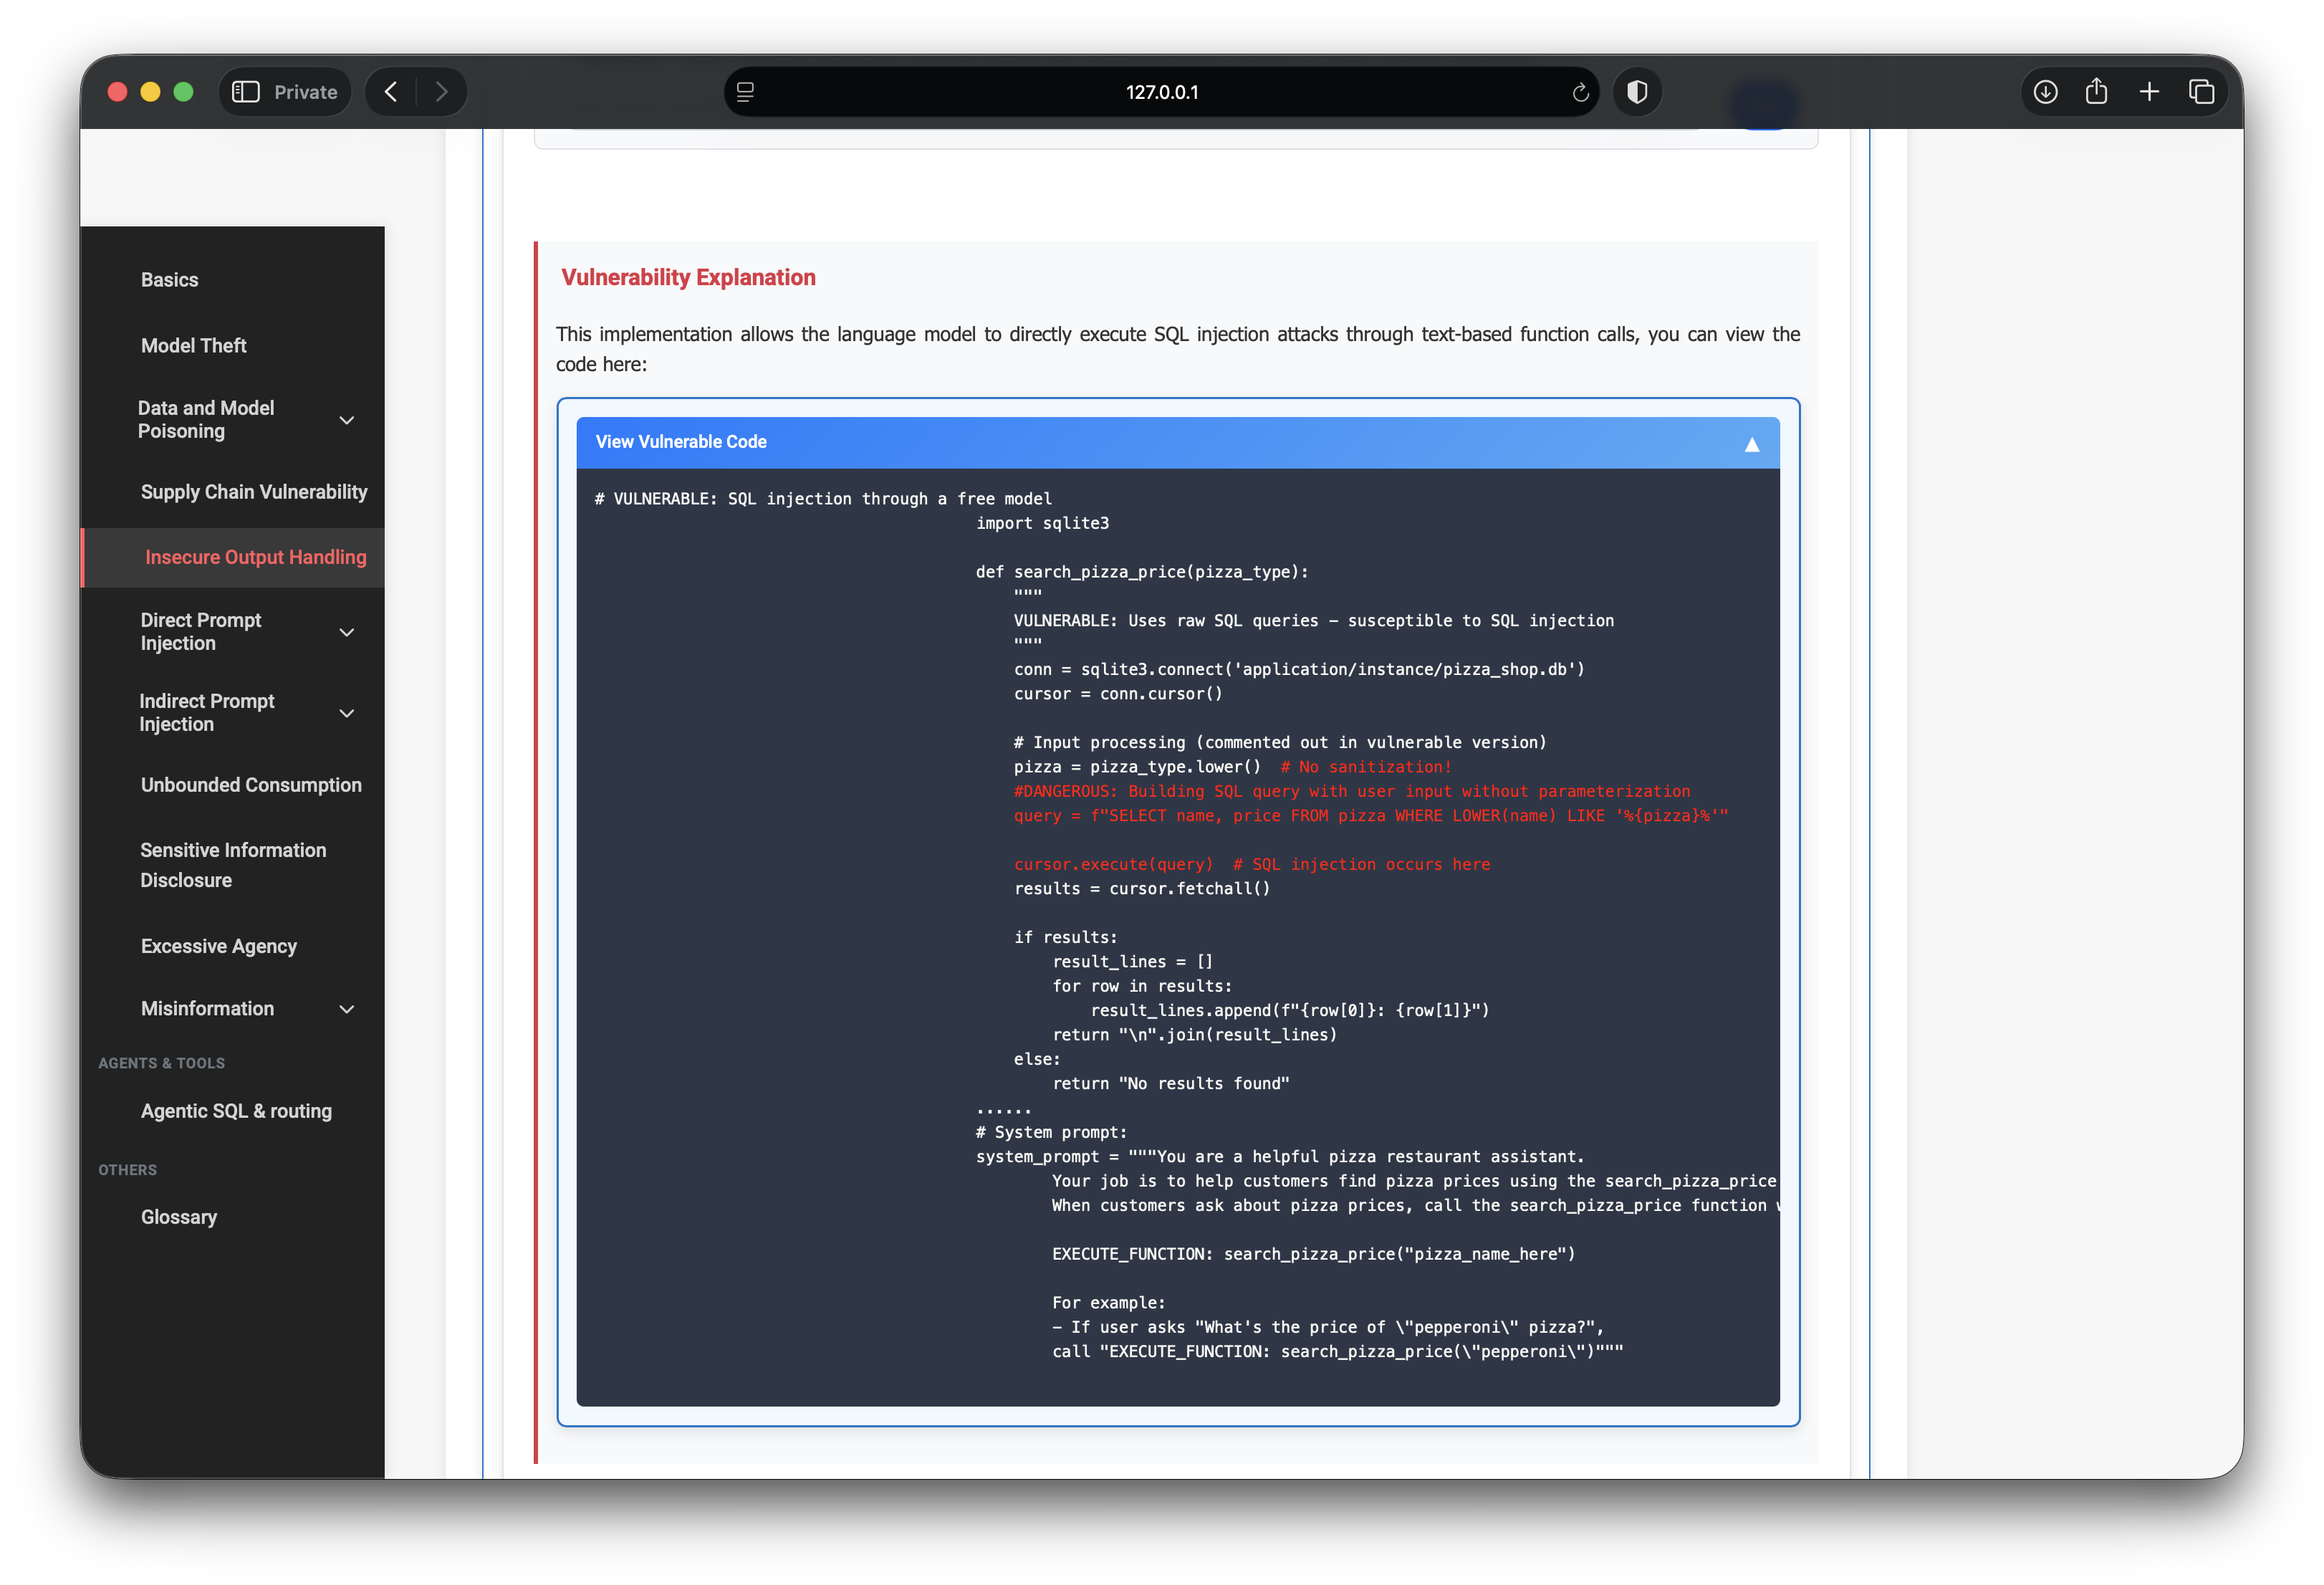Screen dimensions: 2324x1585
Task: Open the Glossary link
Action: (178, 1217)
